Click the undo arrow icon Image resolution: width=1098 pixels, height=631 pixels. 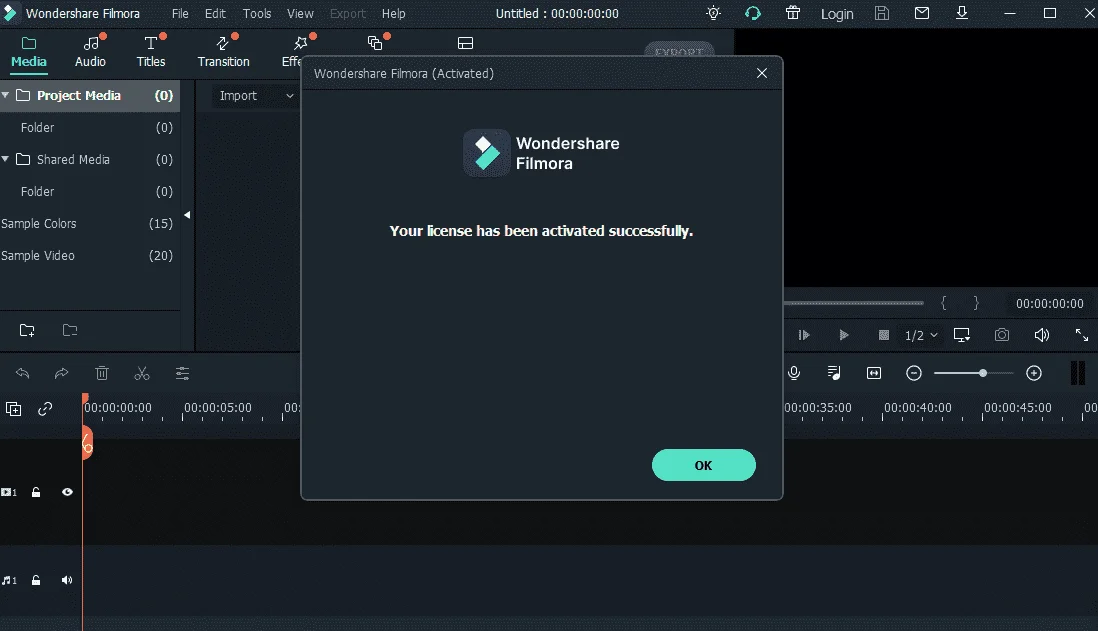22,373
